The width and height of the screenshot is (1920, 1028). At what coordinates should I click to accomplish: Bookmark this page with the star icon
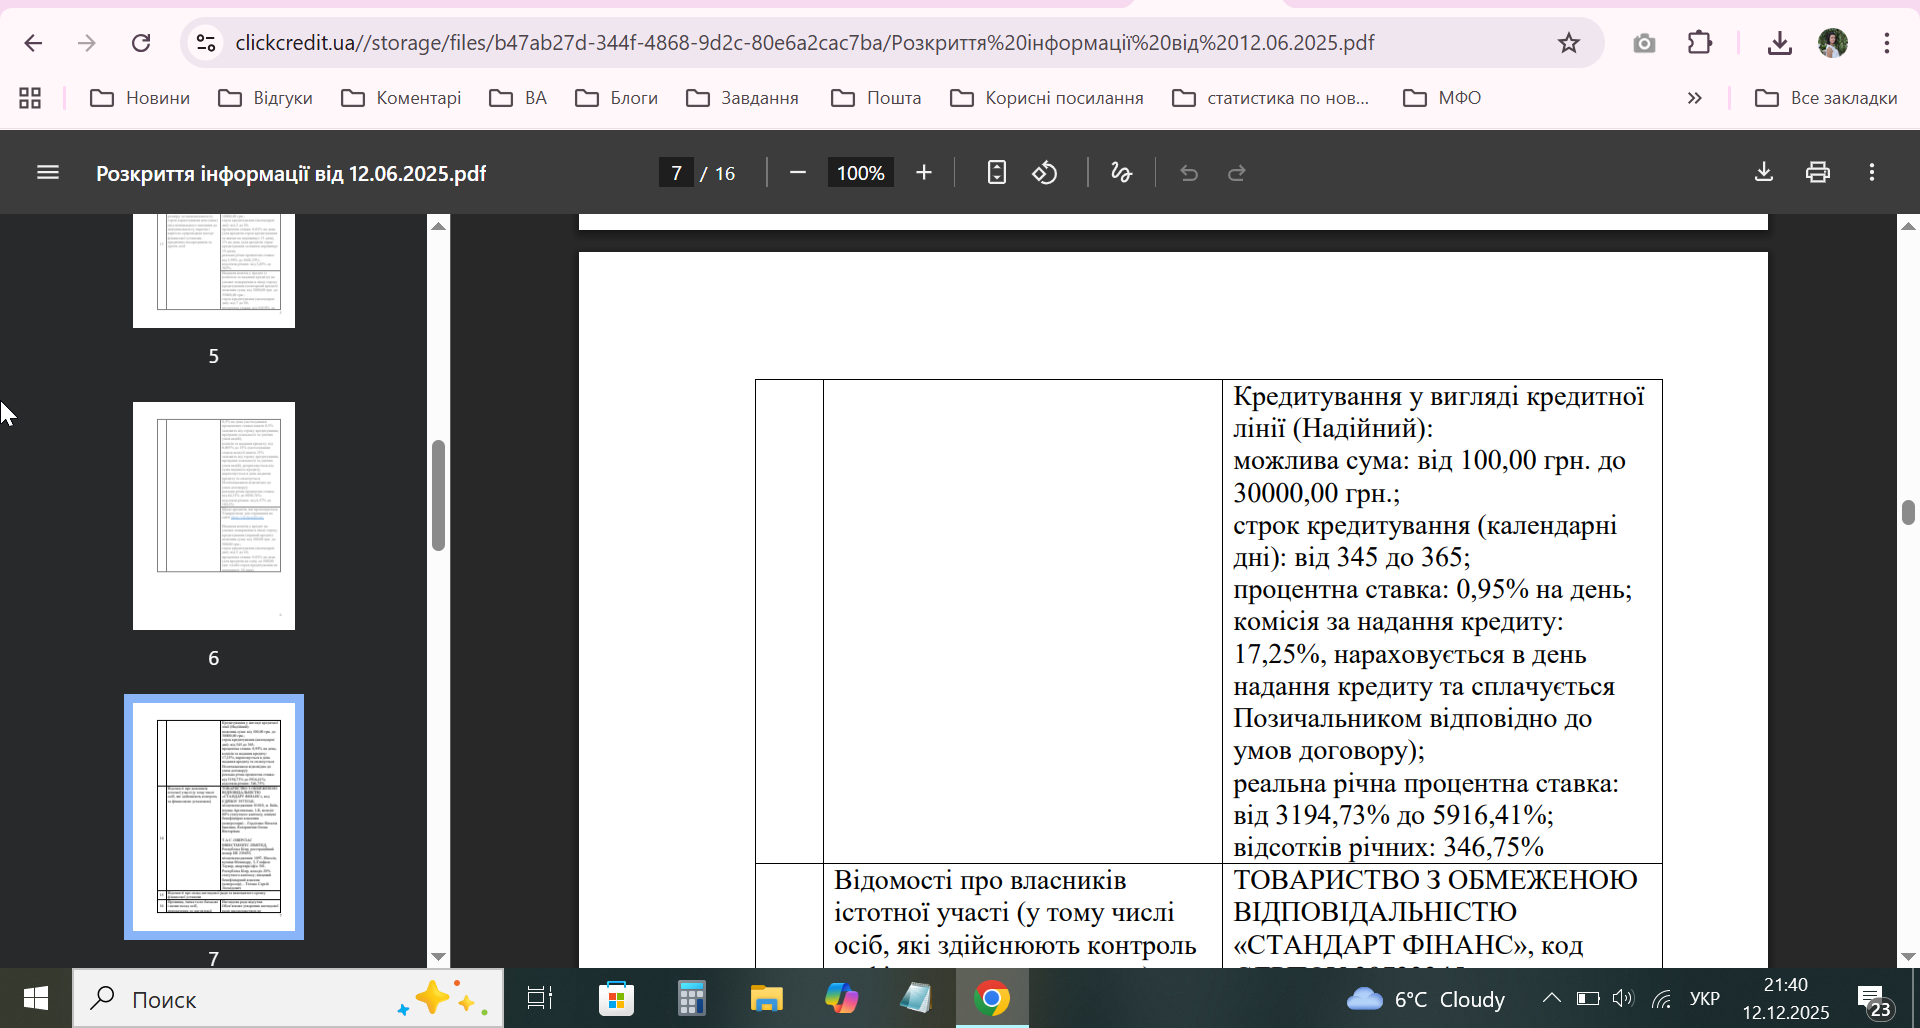[1569, 43]
